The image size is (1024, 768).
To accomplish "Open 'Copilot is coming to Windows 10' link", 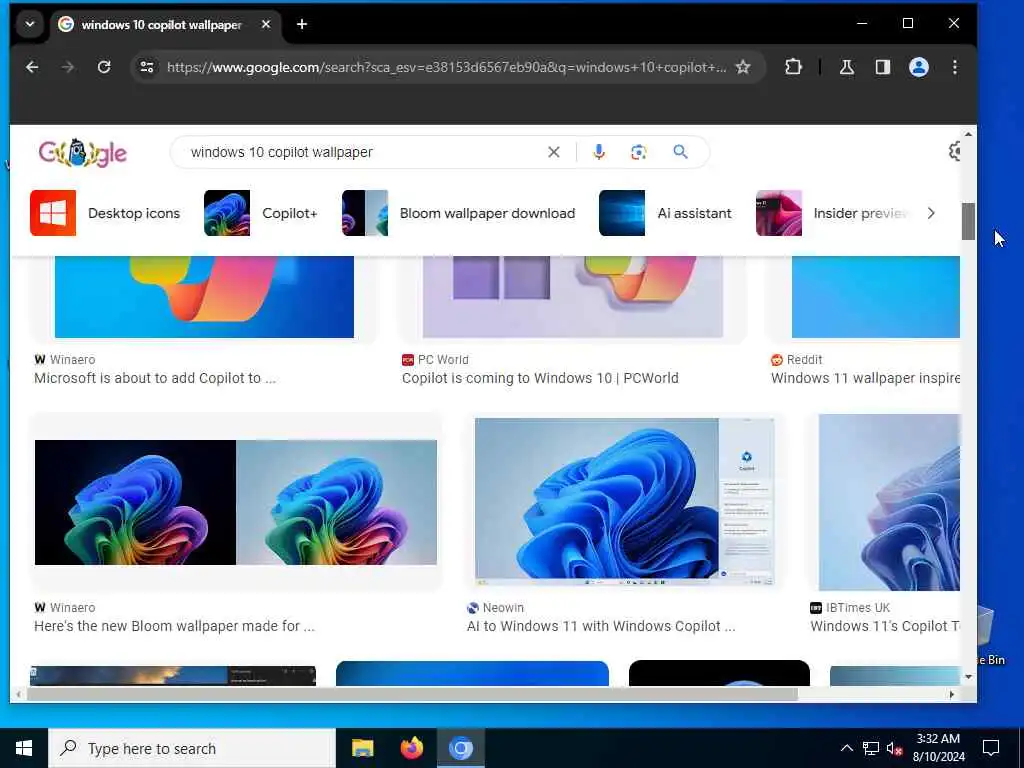I will click(x=540, y=378).
